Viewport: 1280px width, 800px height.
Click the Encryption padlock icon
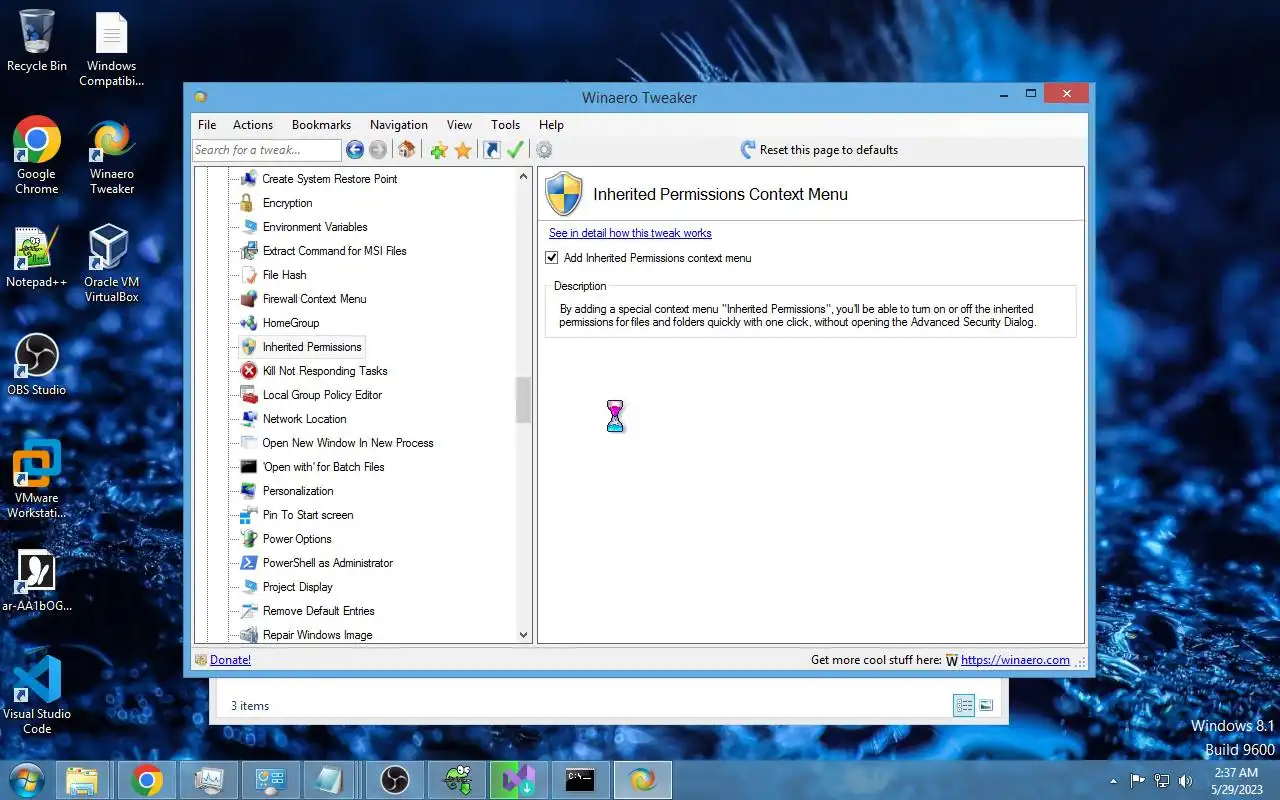247,203
